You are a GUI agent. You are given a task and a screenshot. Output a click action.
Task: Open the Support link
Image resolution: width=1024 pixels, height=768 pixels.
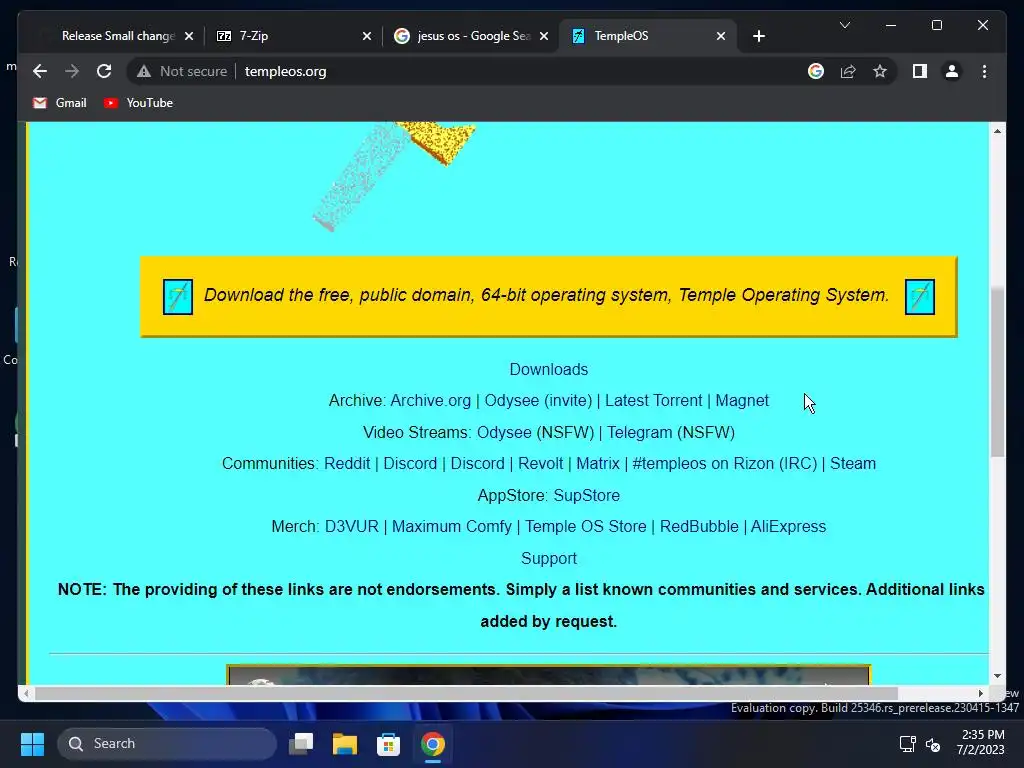pyautogui.click(x=549, y=558)
